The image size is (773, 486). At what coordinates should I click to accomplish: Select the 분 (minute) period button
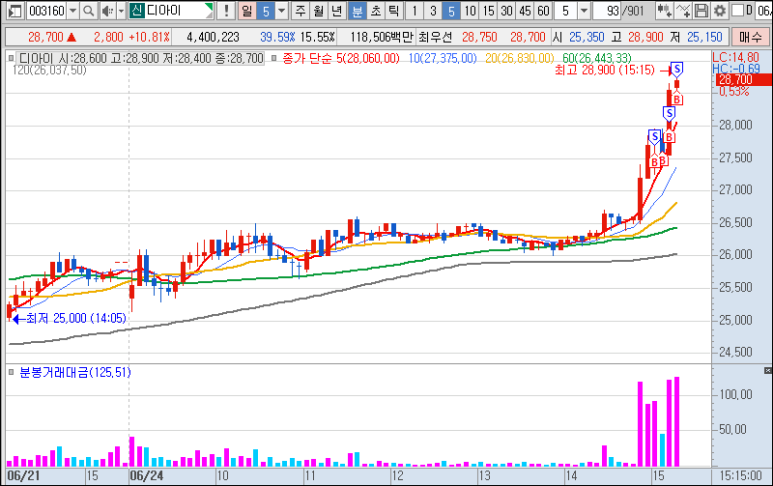[357, 10]
